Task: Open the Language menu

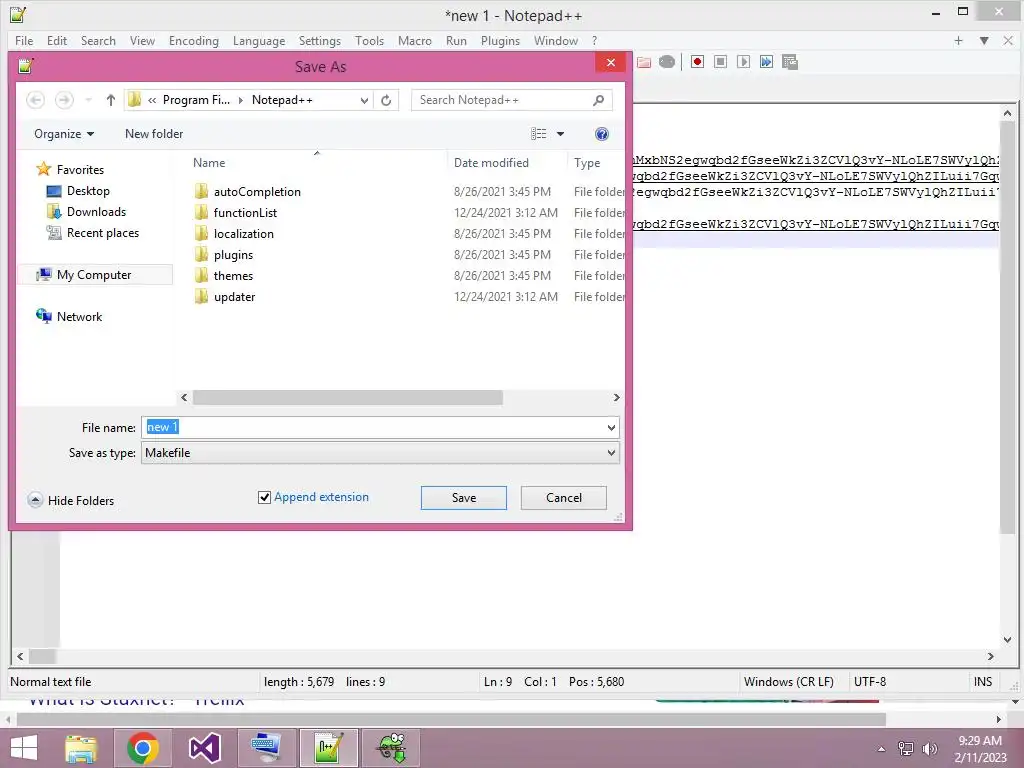Action: (259, 40)
